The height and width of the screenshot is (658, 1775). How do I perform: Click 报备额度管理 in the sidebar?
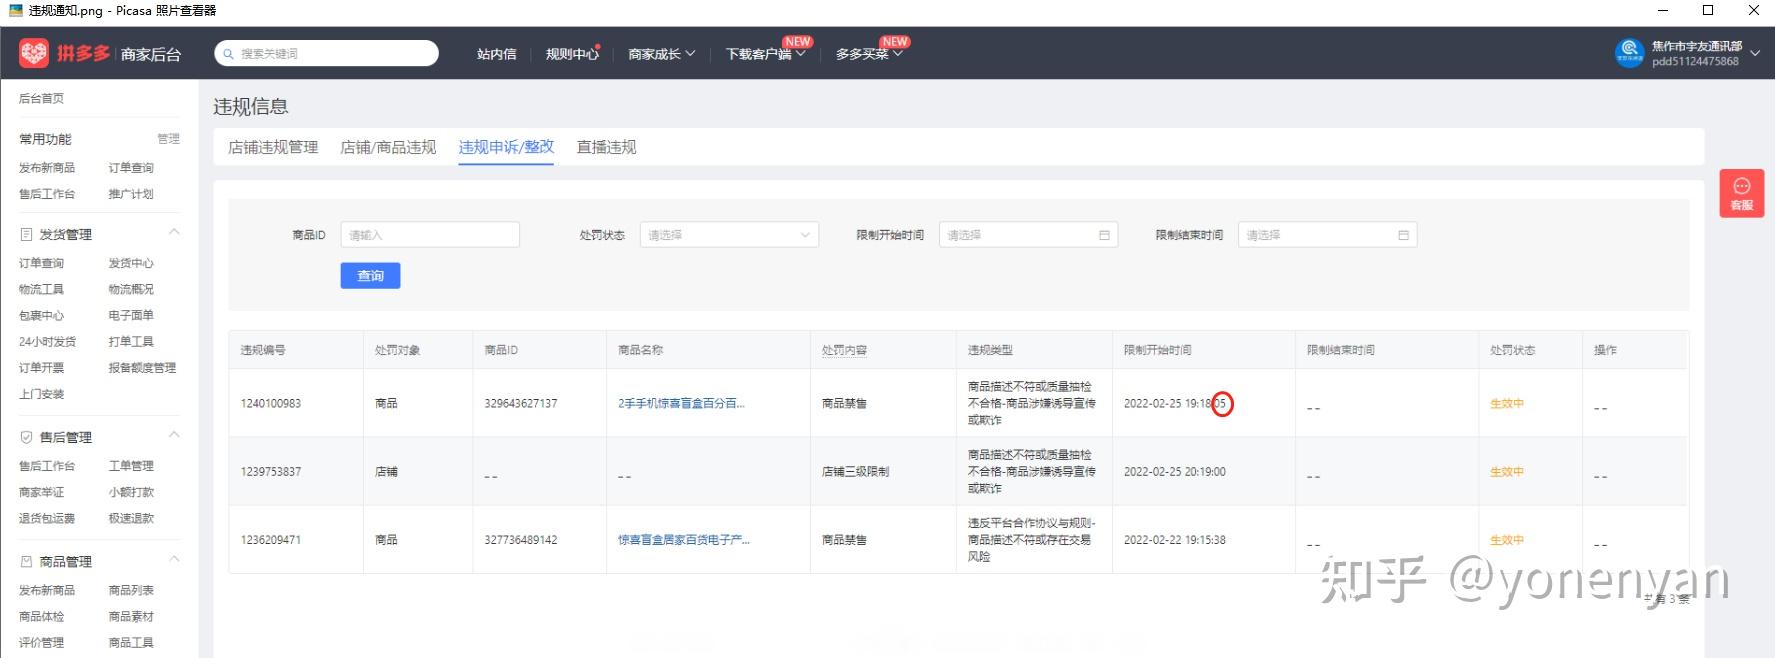tap(142, 368)
